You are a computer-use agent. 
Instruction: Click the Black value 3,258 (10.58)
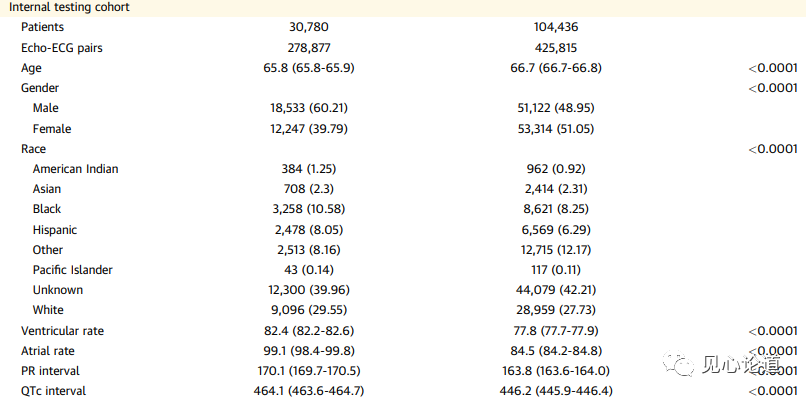pos(309,209)
